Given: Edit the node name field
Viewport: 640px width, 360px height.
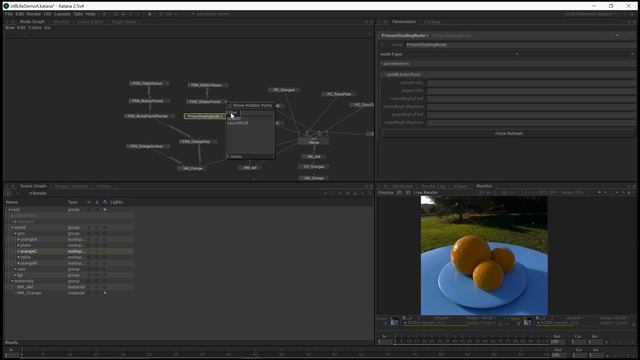Looking at the screenshot, I should click(x=520, y=44).
